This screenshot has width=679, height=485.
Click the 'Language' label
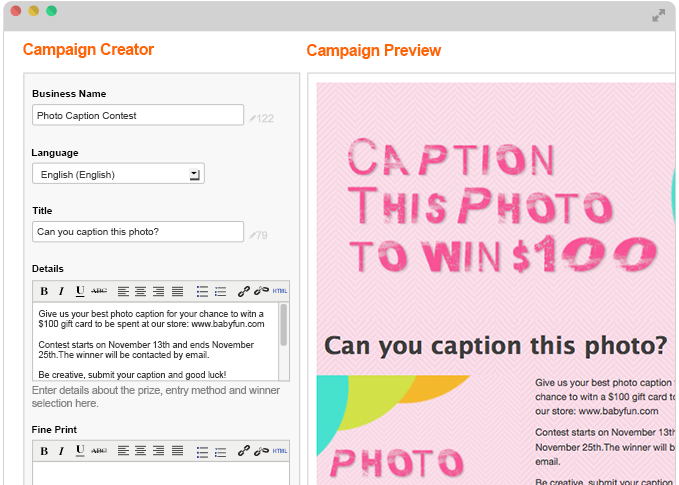click(55, 153)
